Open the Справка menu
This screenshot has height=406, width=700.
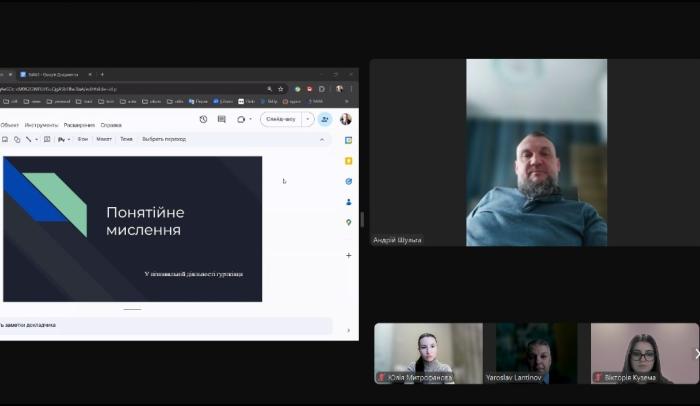111,125
